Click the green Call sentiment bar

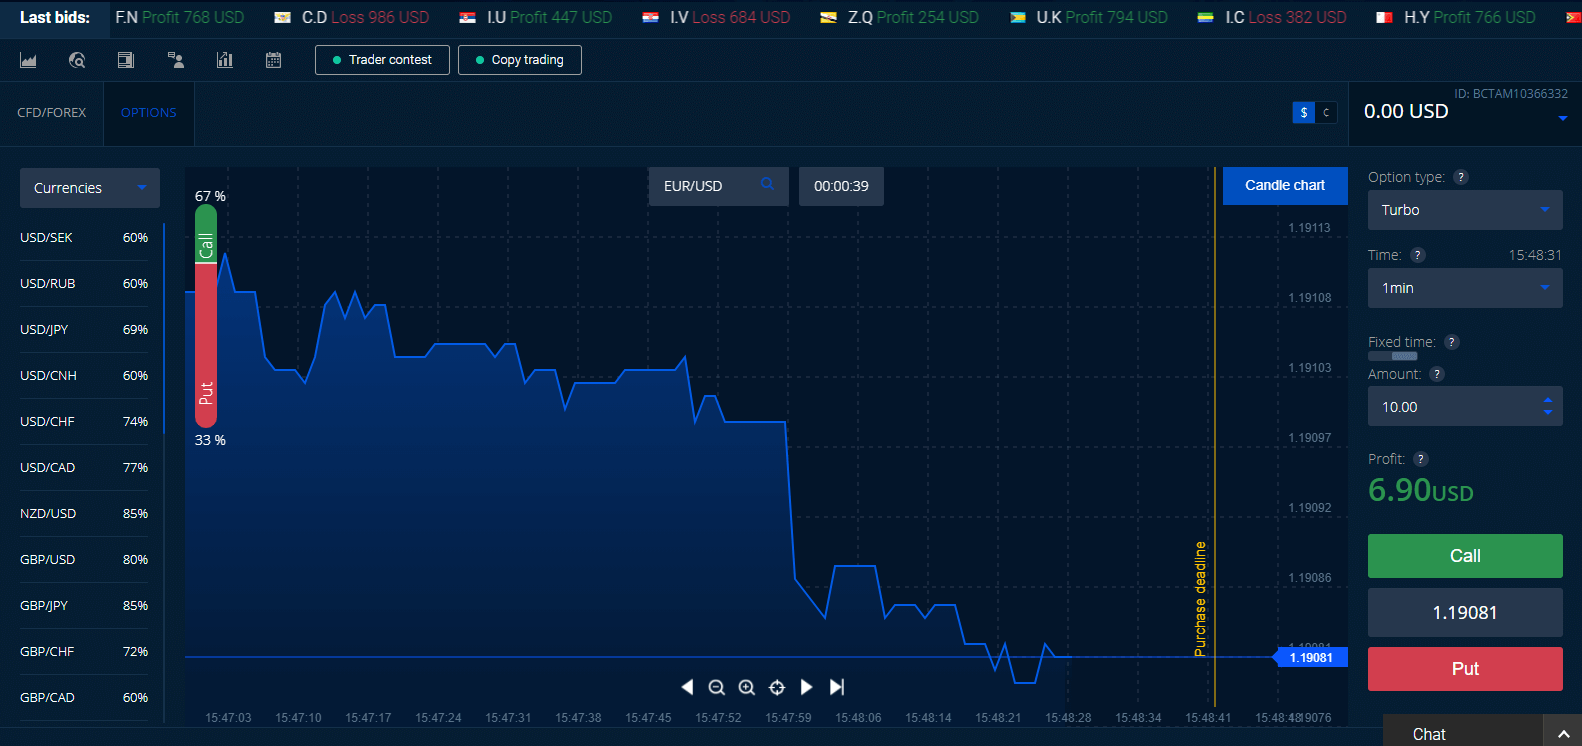pyautogui.click(x=206, y=234)
